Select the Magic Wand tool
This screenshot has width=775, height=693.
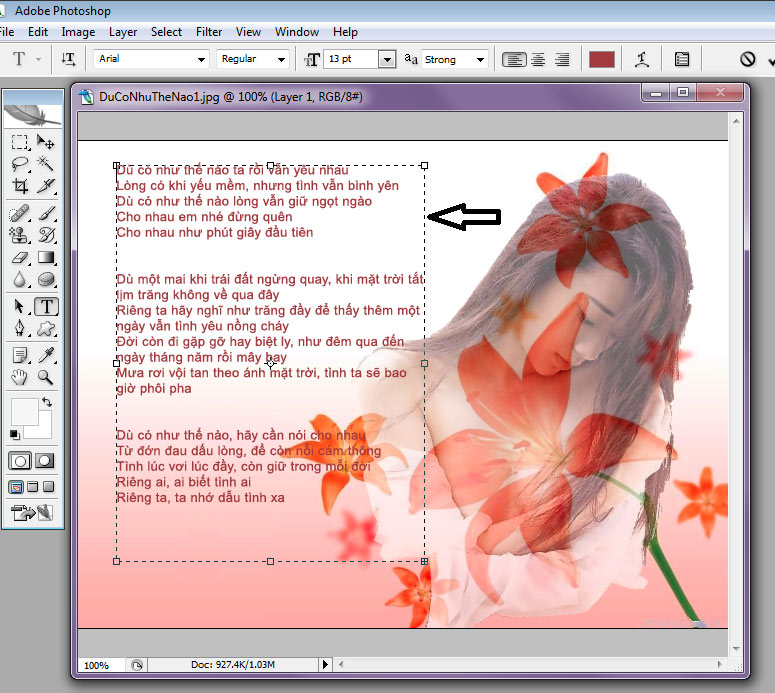click(x=46, y=163)
